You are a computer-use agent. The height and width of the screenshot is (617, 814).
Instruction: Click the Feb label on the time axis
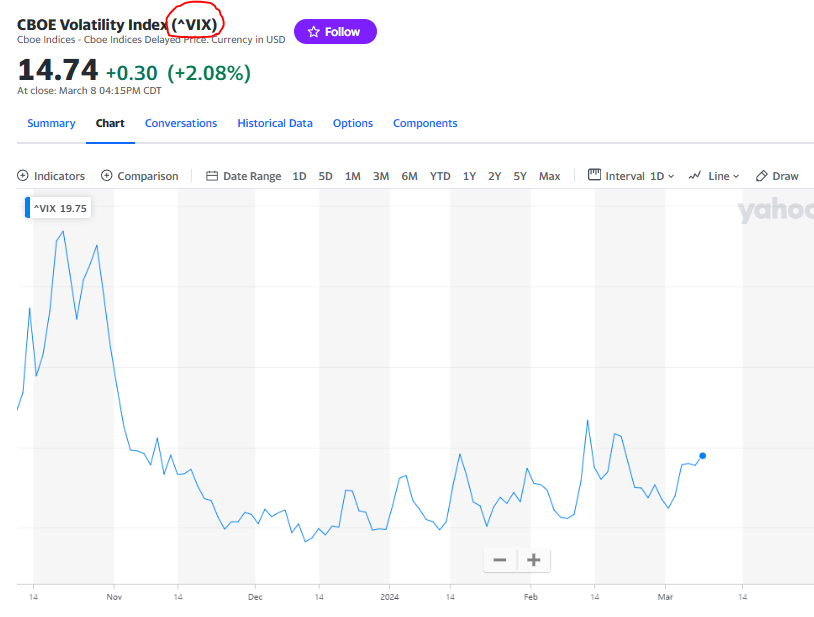[x=531, y=597]
